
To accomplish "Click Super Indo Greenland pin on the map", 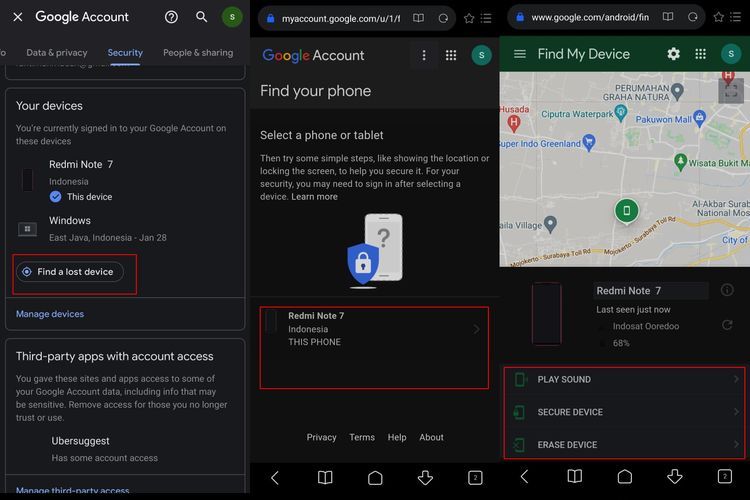I will click(x=589, y=143).
